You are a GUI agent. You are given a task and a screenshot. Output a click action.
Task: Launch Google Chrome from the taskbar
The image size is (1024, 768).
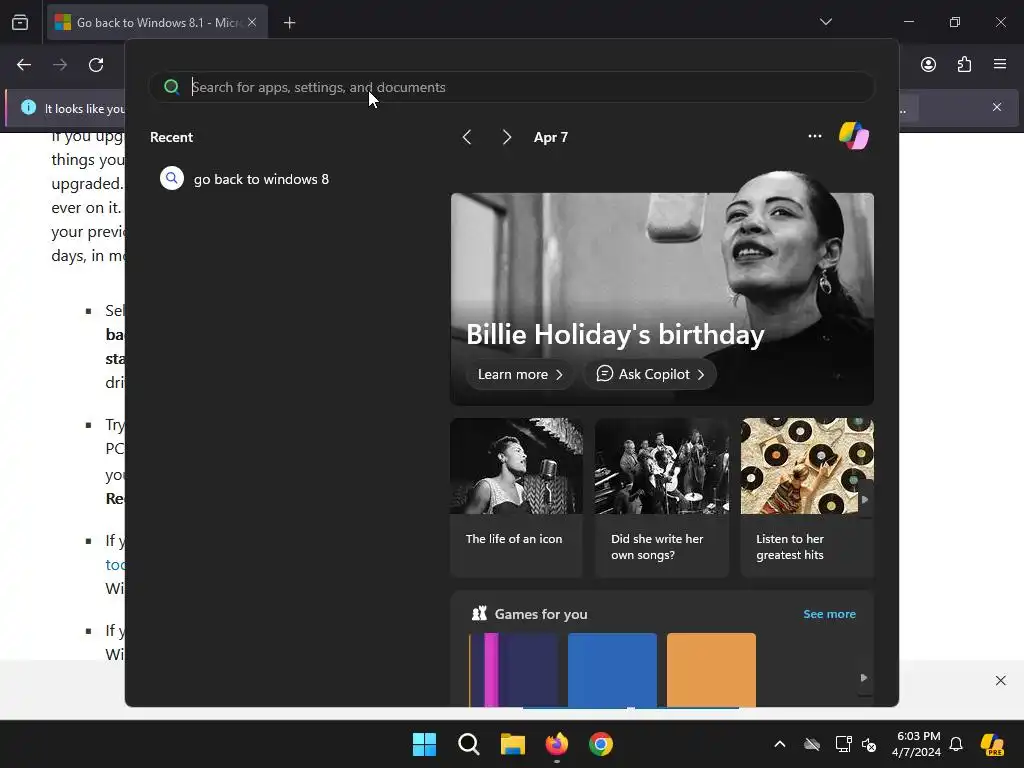coord(601,744)
